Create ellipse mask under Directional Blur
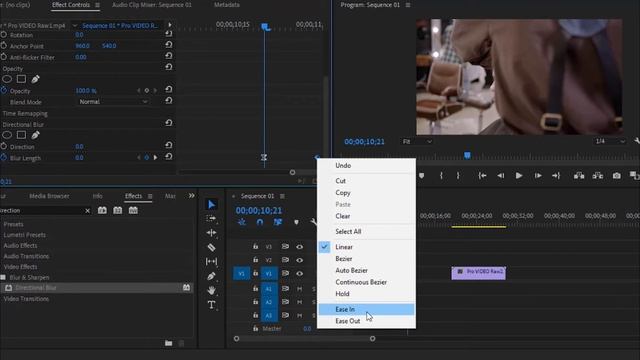 click(7, 135)
